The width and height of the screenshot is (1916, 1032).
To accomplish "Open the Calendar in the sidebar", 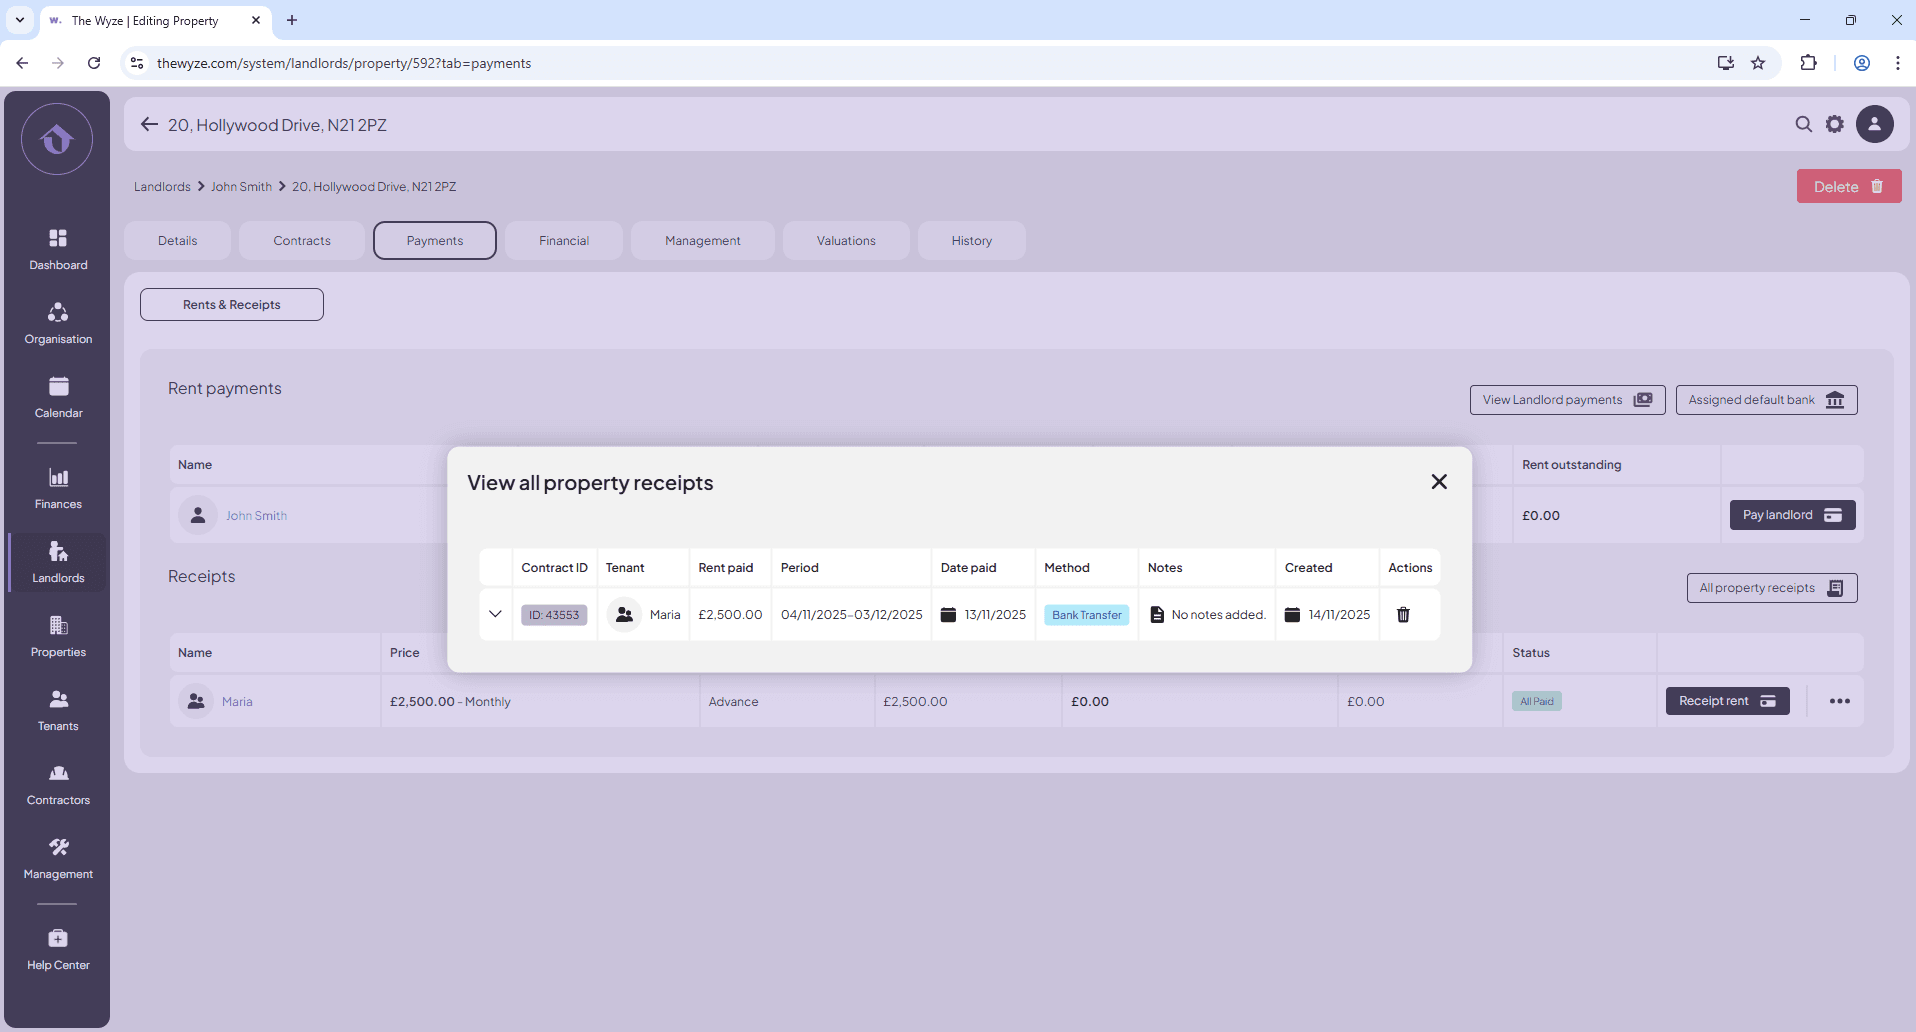I will point(58,397).
